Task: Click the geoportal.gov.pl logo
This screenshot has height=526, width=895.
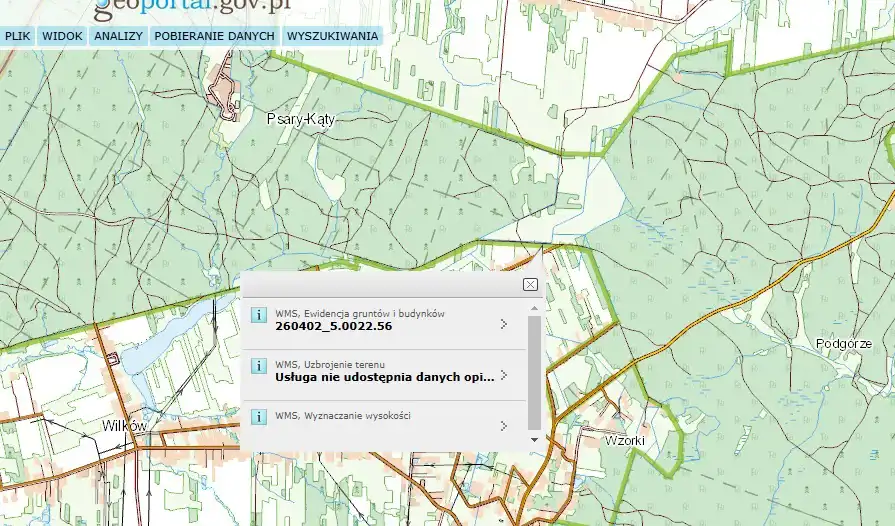Action: click(x=192, y=8)
